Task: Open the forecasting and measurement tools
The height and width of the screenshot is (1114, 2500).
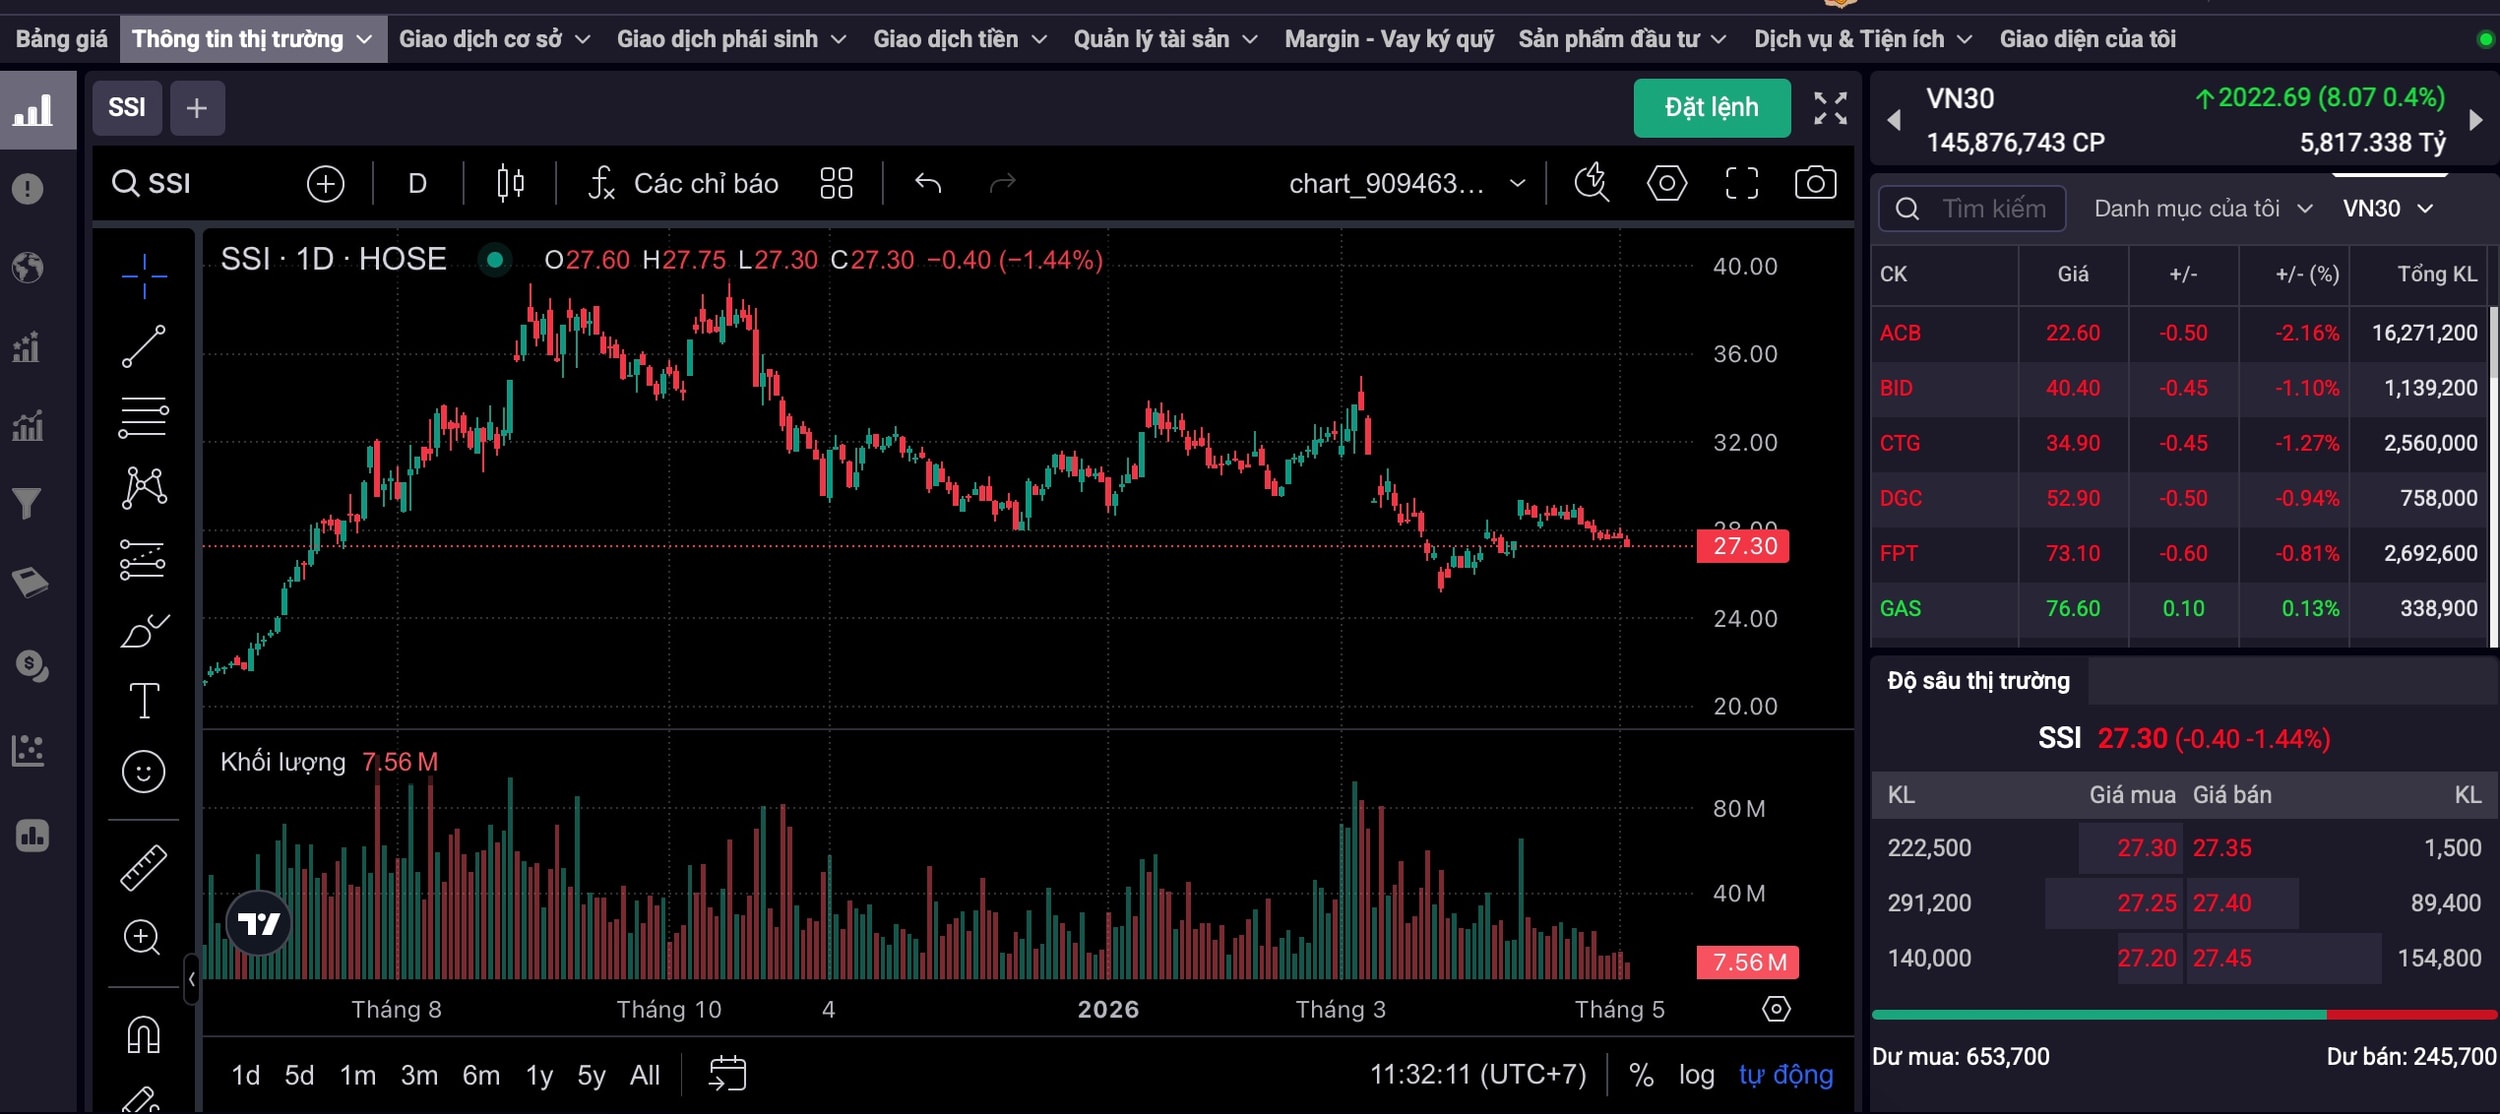Action: (143, 559)
